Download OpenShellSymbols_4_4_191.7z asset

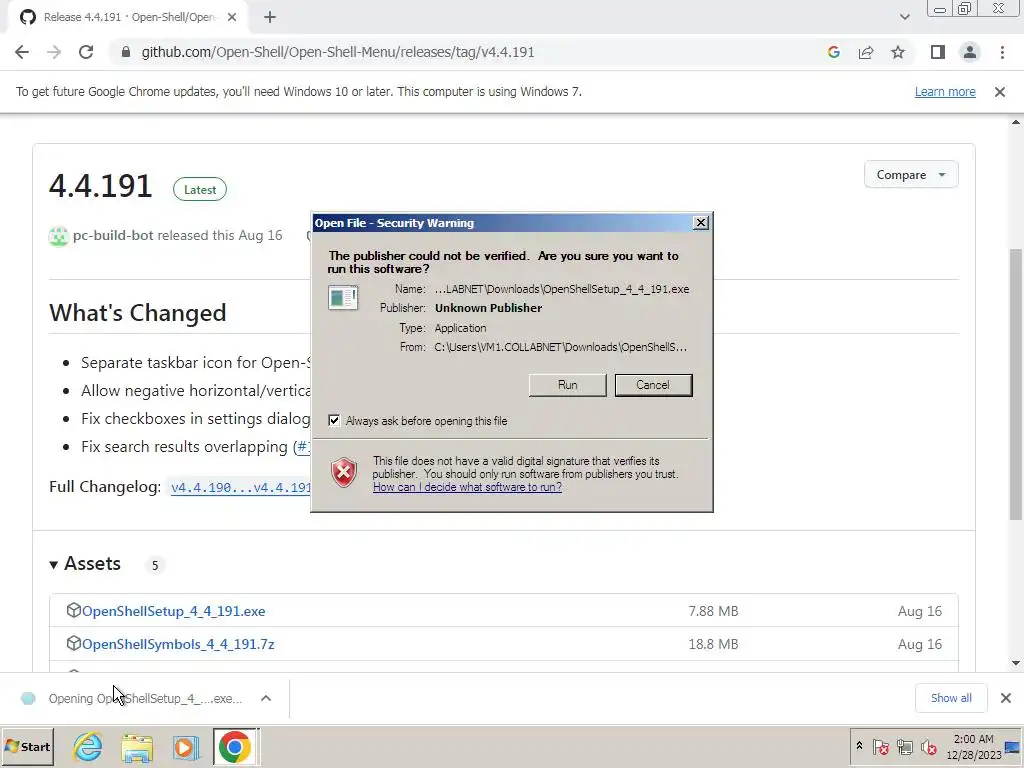[x=178, y=645]
